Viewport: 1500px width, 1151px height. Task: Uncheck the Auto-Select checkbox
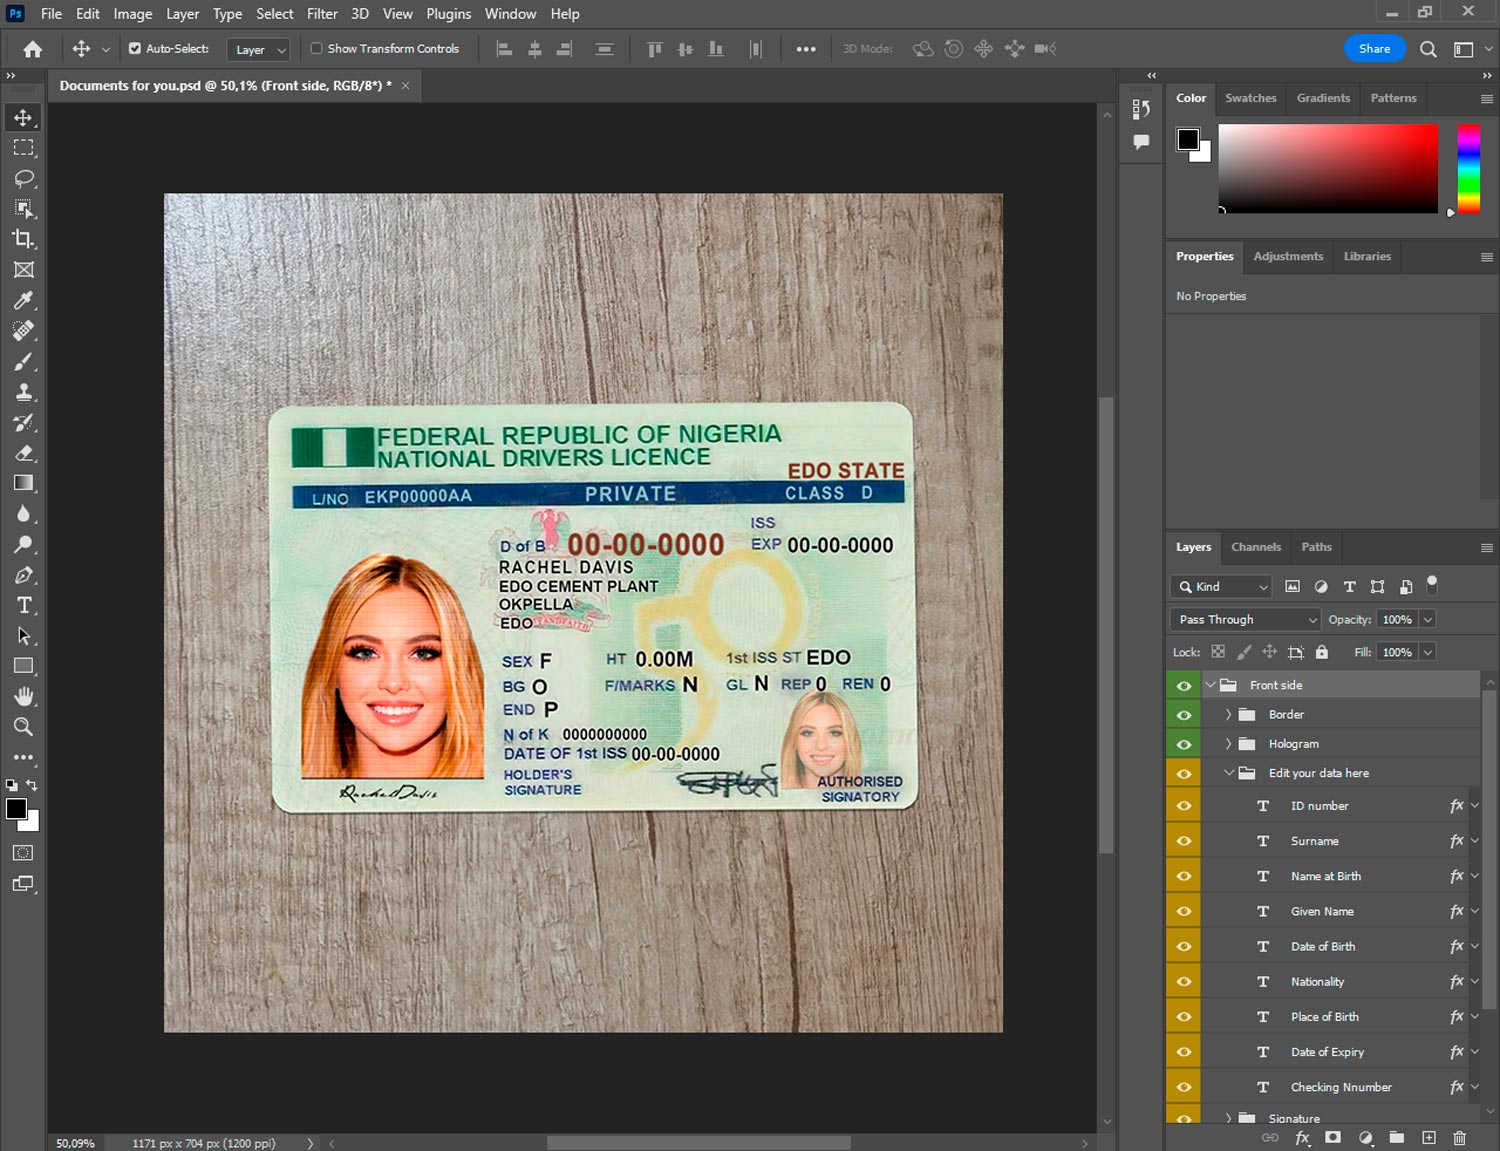[x=135, y=48]
